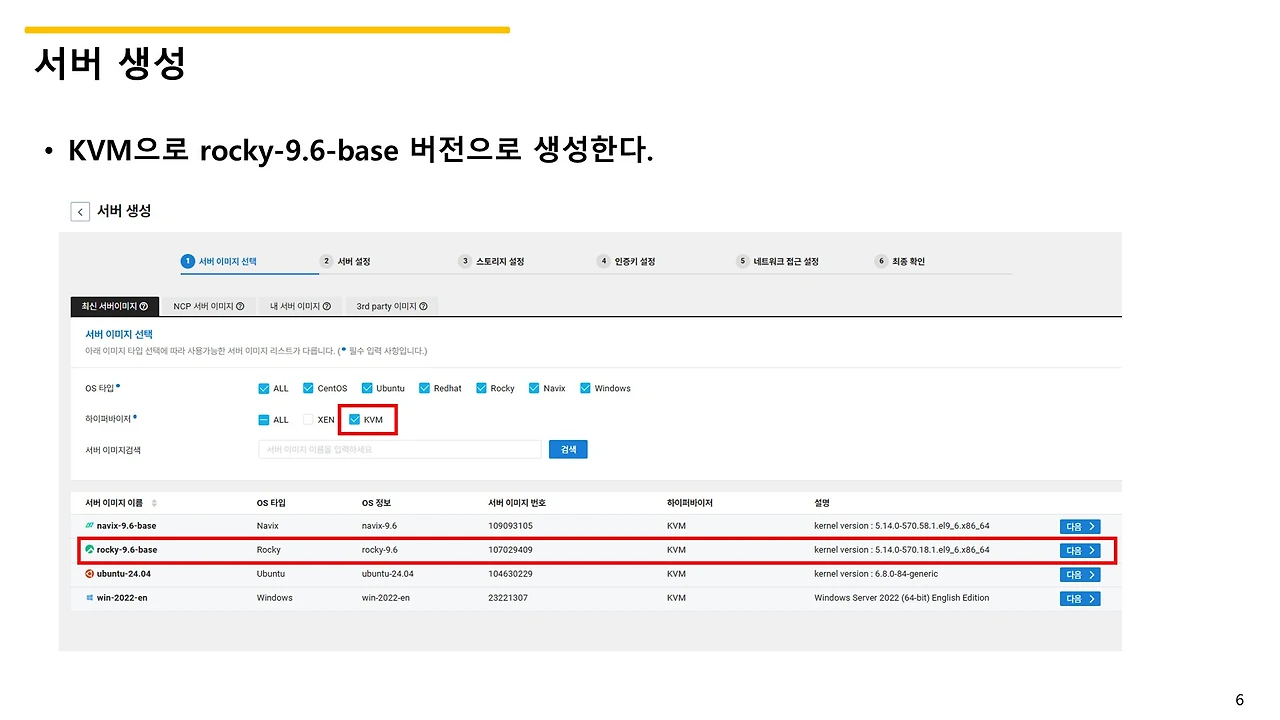Toggle CentOS checkbox
The height and width of the screenshot is (720, 1280).
[308, 388]
